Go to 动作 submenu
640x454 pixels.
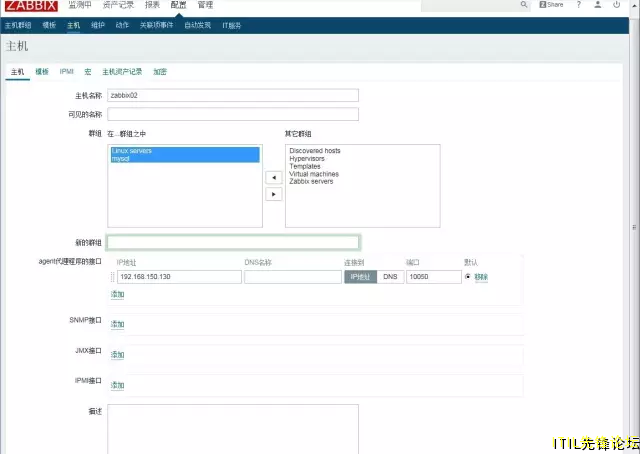pyautogui.click(x=122, y=25)
